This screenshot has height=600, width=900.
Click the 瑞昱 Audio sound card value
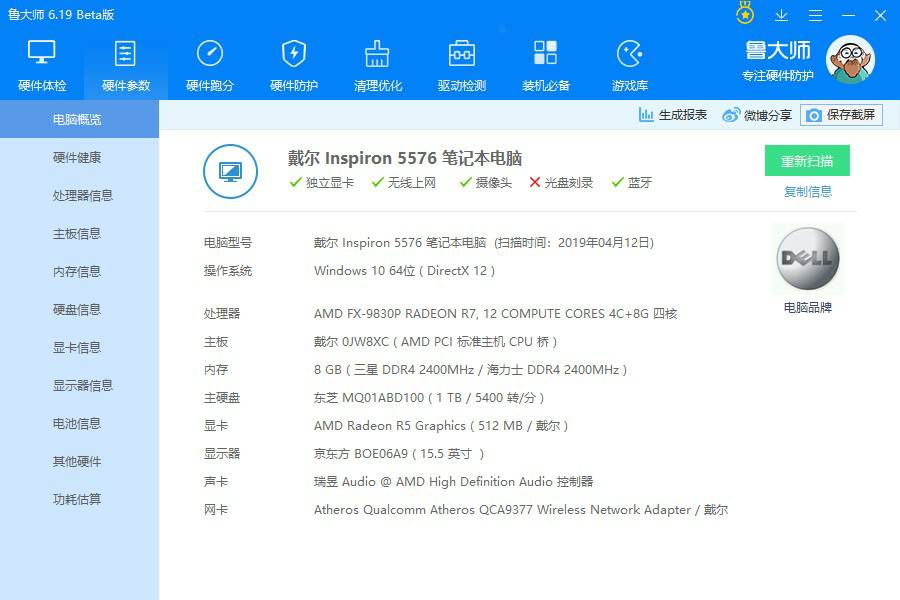point(453,481)
